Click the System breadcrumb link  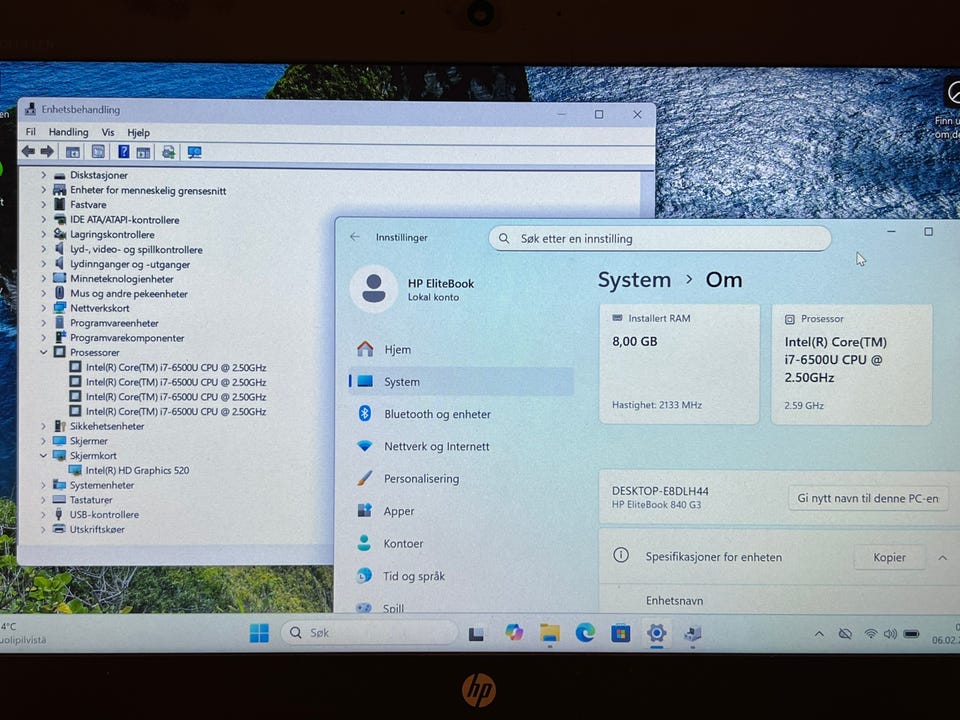tap(634, 280)
